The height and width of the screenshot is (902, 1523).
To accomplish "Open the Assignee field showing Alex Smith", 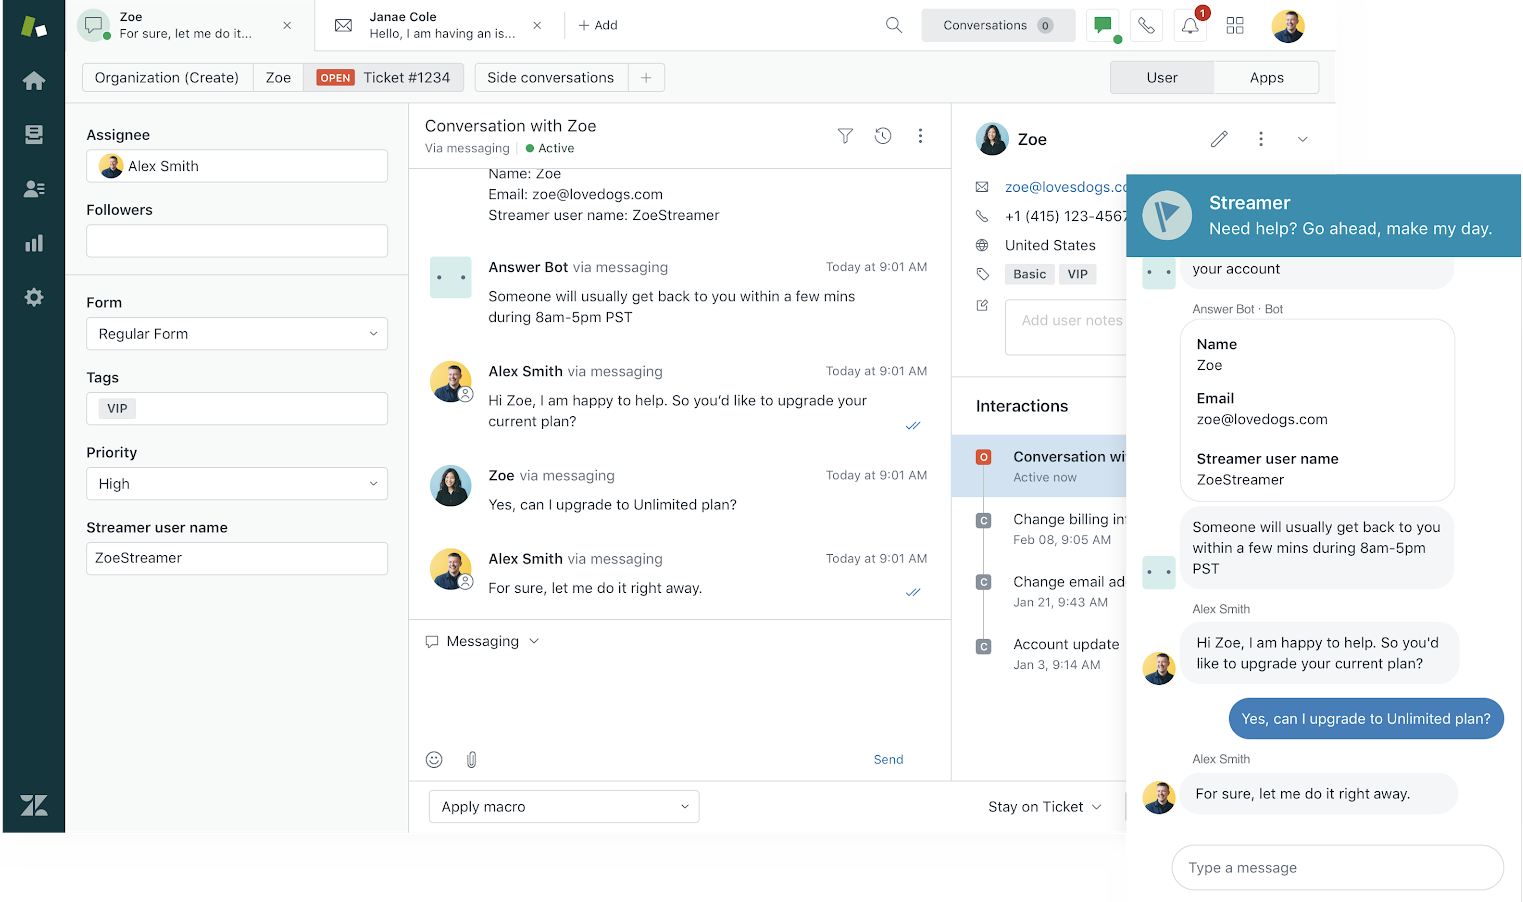I will (237, 166).
